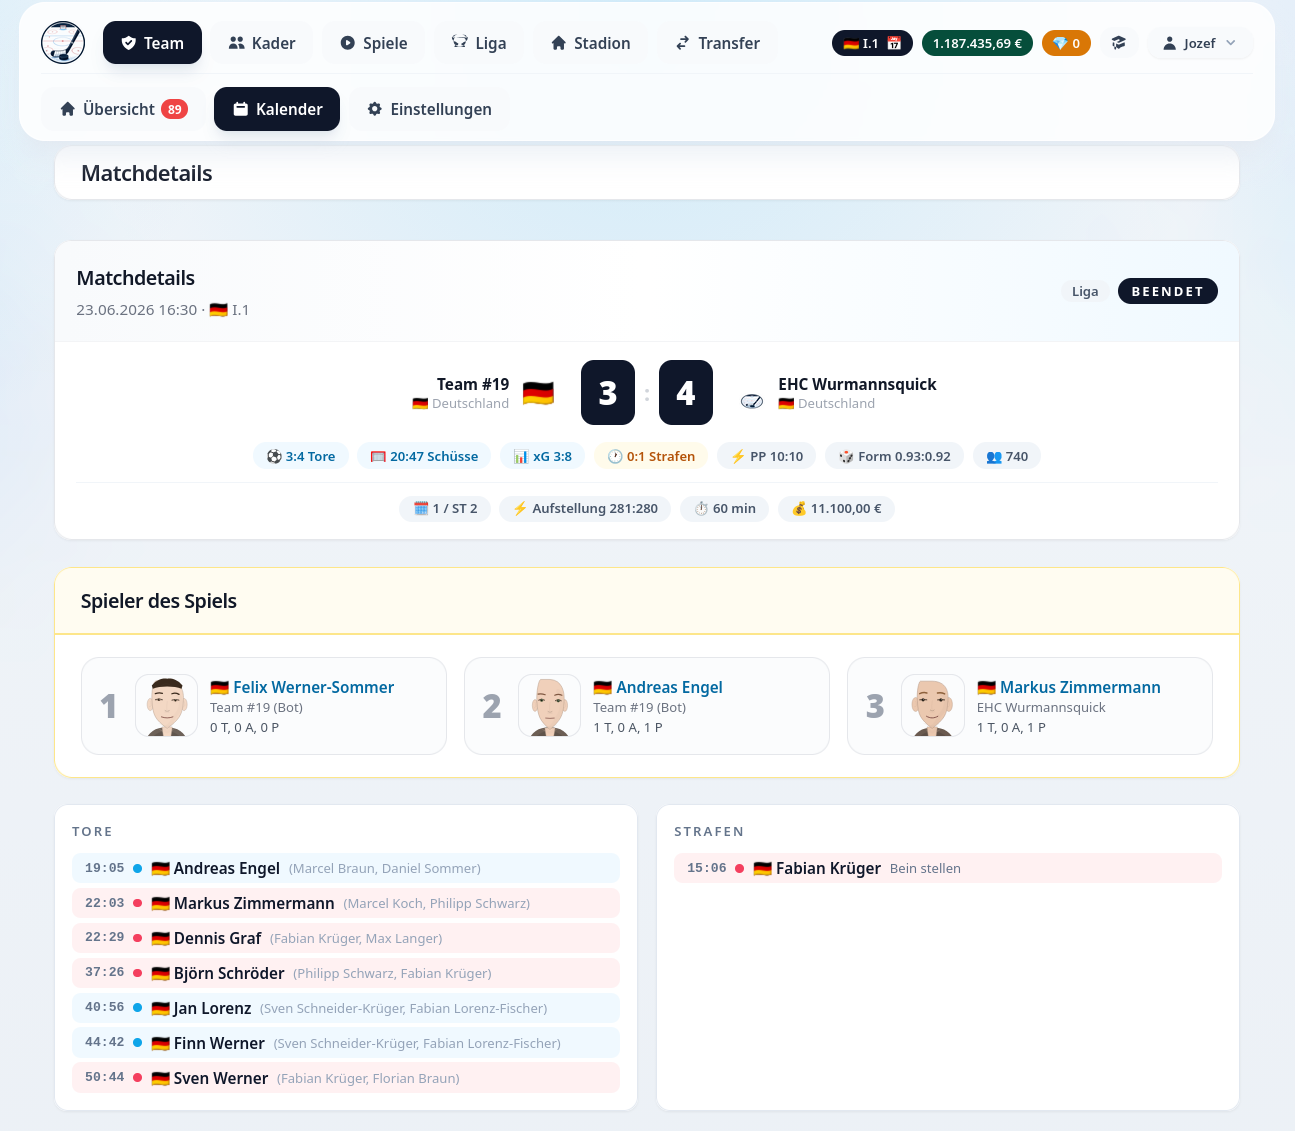Open EHC Wurmannsquick team name
The height and width of the screenshot is (1131, 1295).
tap(857, 384)
